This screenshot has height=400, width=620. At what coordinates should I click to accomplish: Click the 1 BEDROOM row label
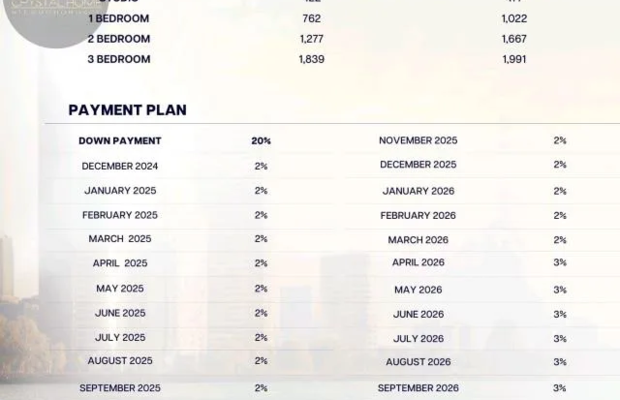119,19
